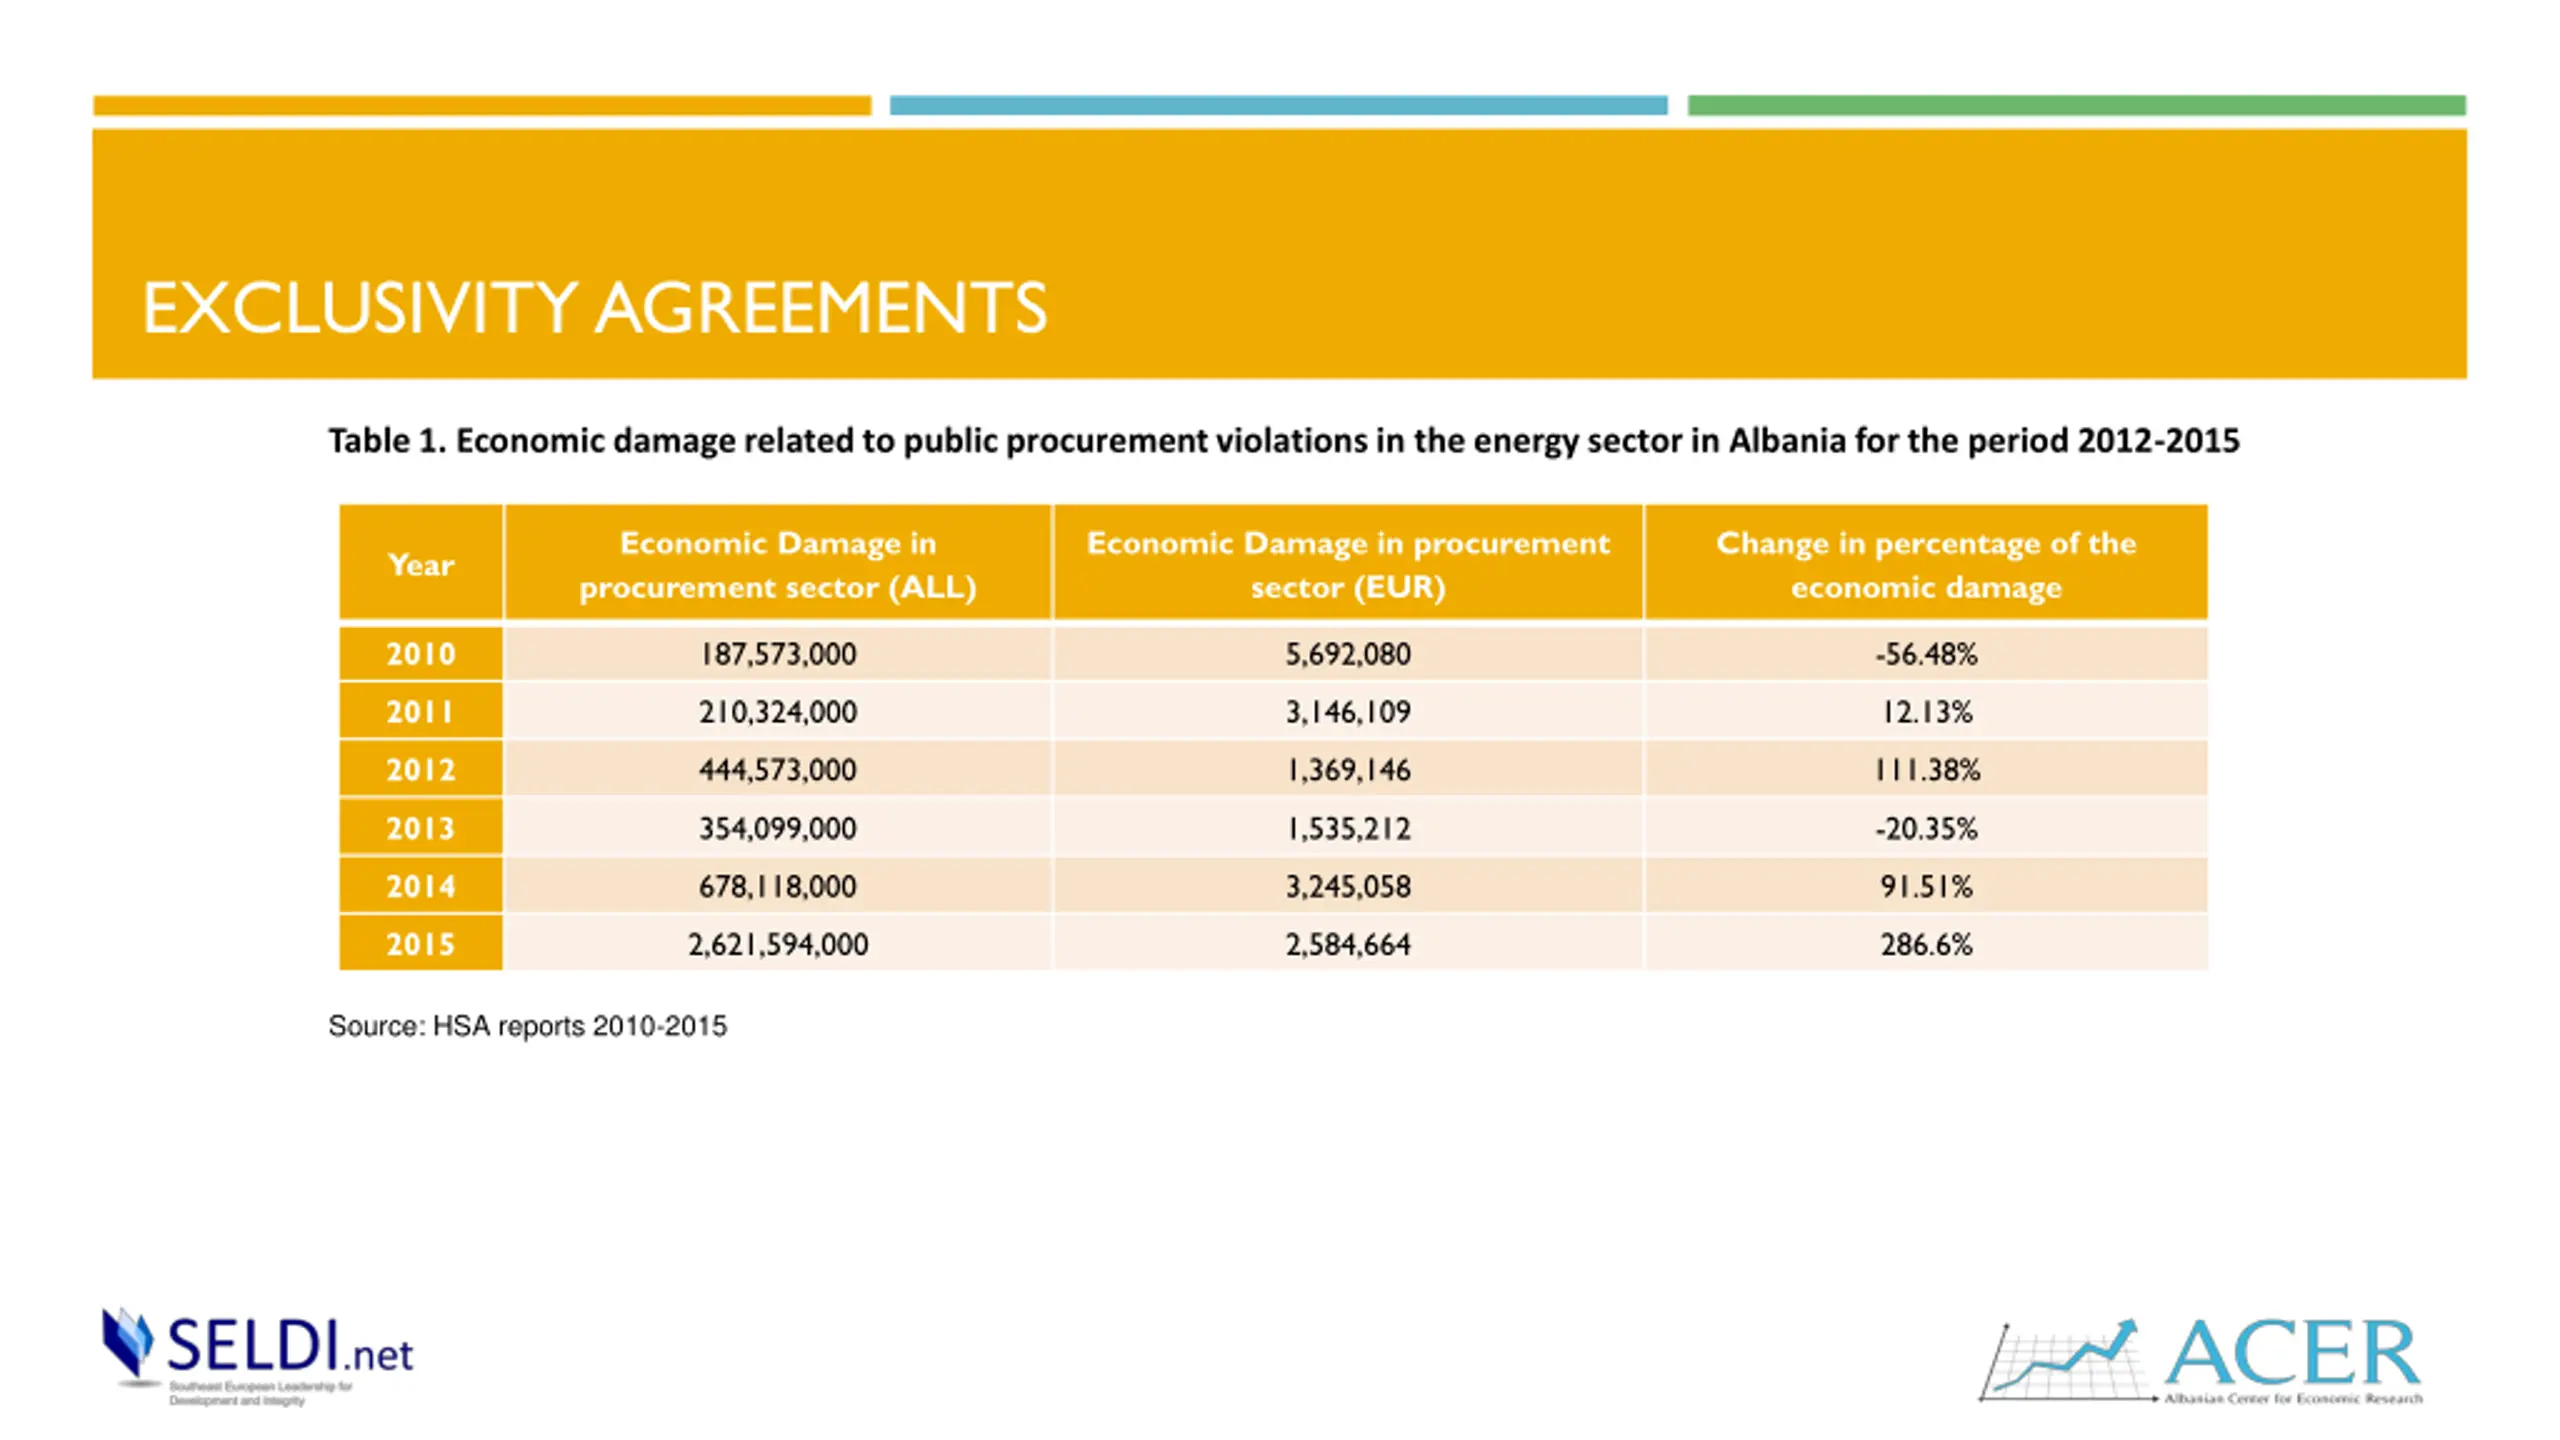The image size is (2560, 1440).
Task: Click the 5,692,080 cell
Action: (1348, 654)
